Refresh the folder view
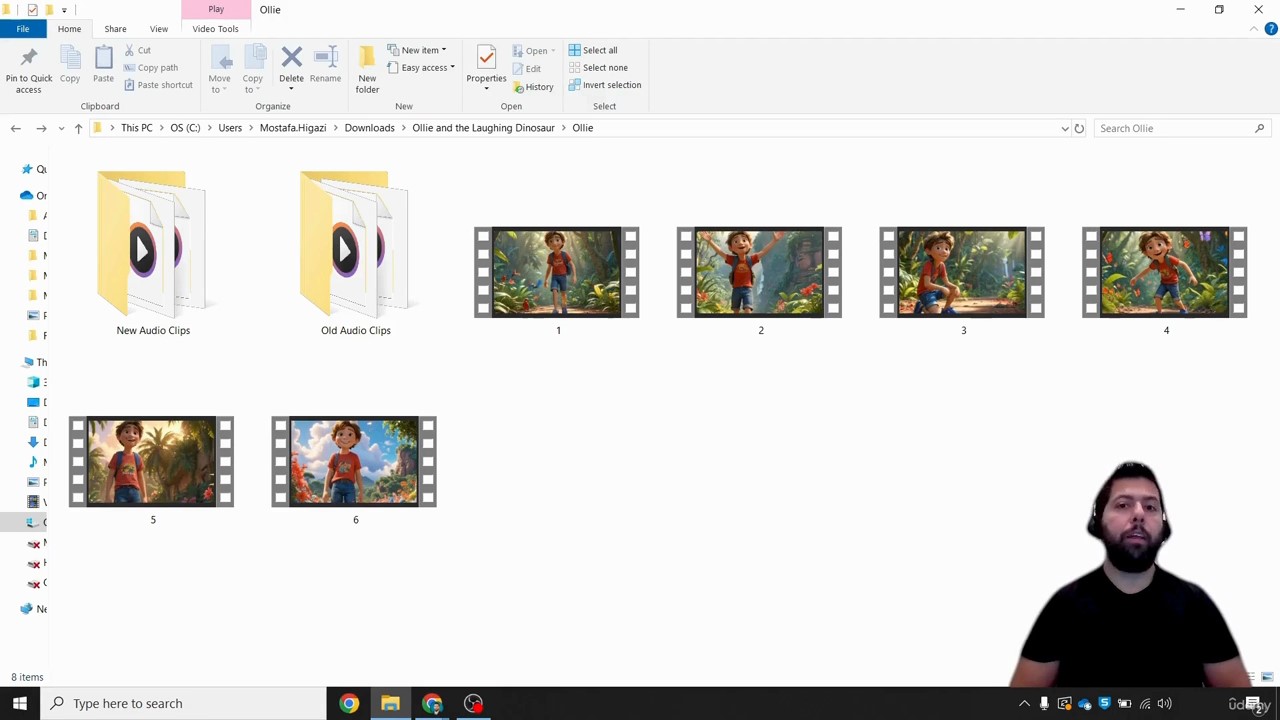The image size is (1280, 720). (x=1079, y=128)
